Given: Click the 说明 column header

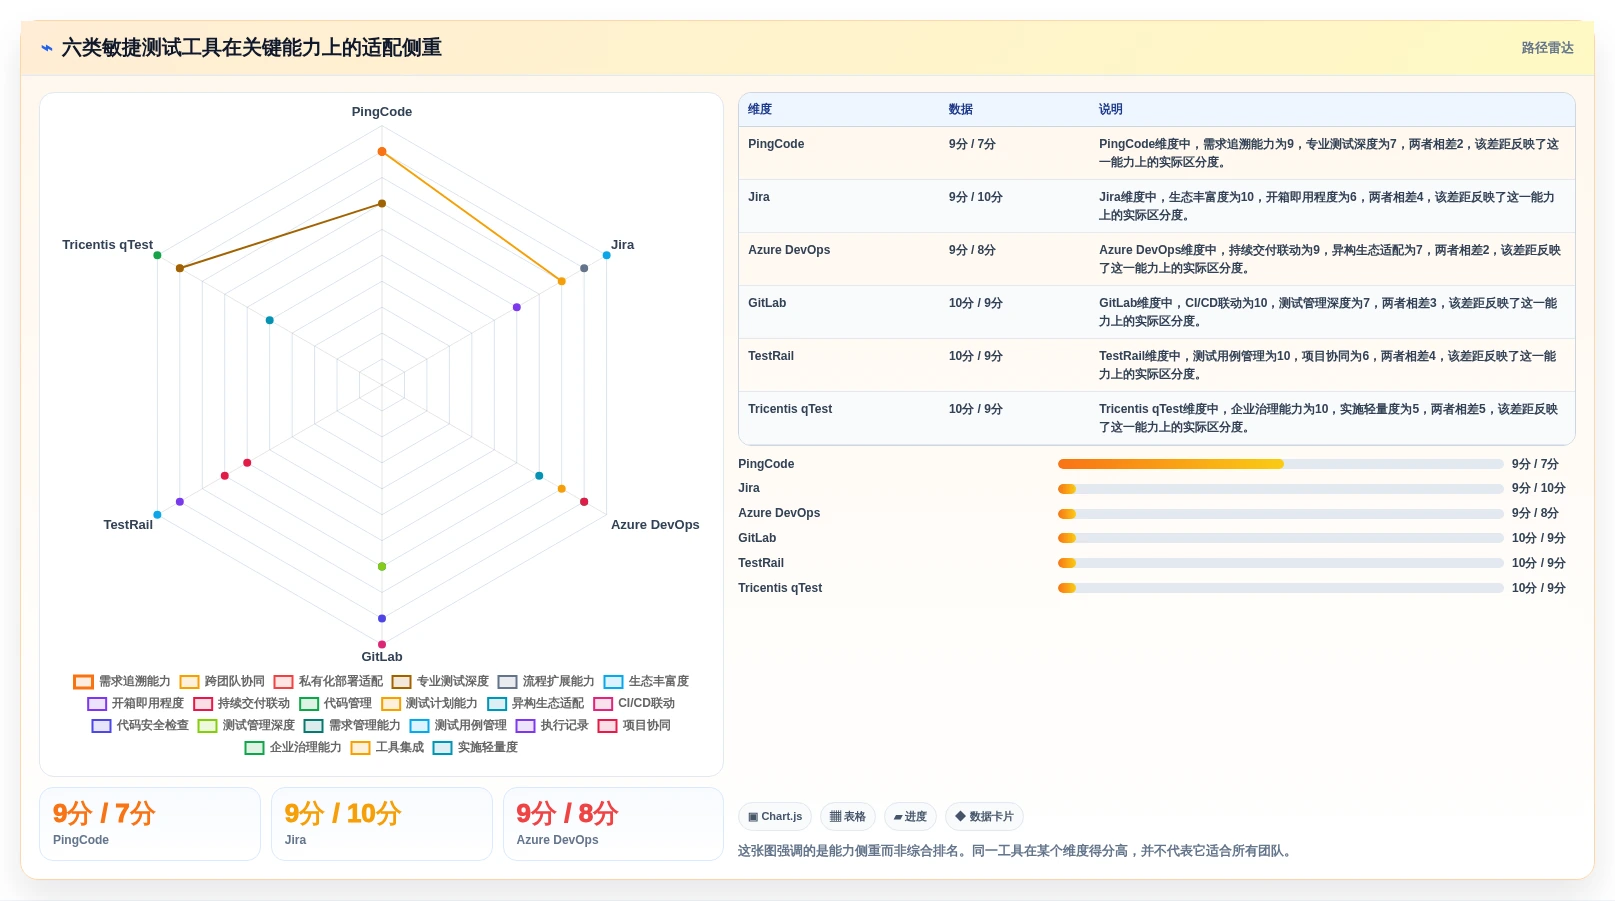Looking at the screenshot, I should [x=1111, y=109].
